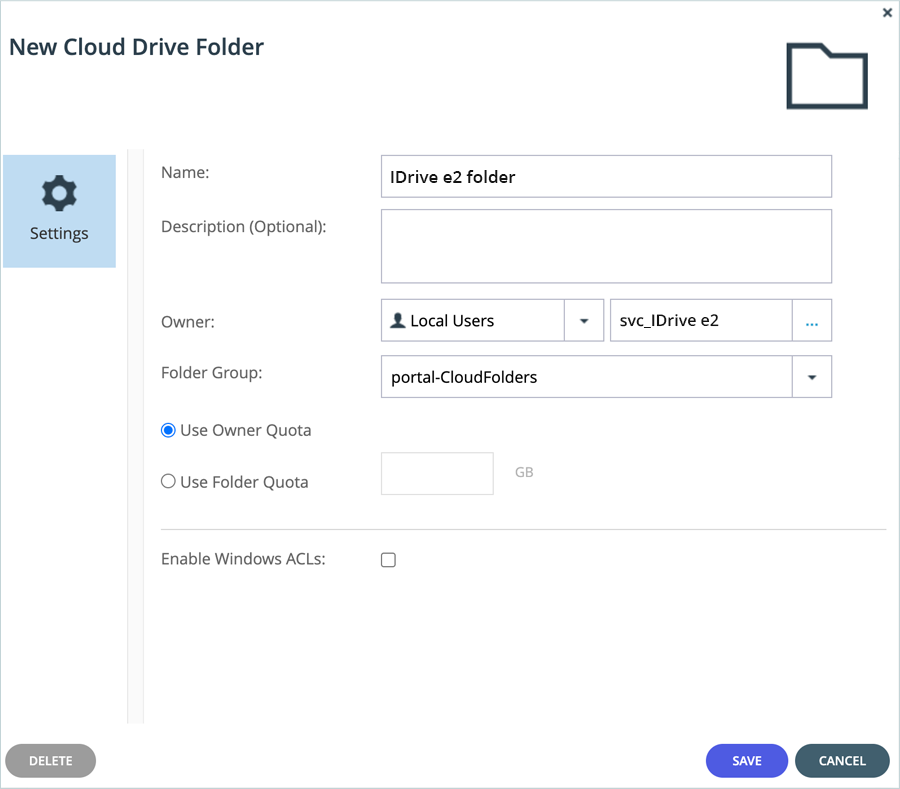Open the portal-CloudFolders combo box
Viewport: 900px width, 789px height.
tap(586, 377)
